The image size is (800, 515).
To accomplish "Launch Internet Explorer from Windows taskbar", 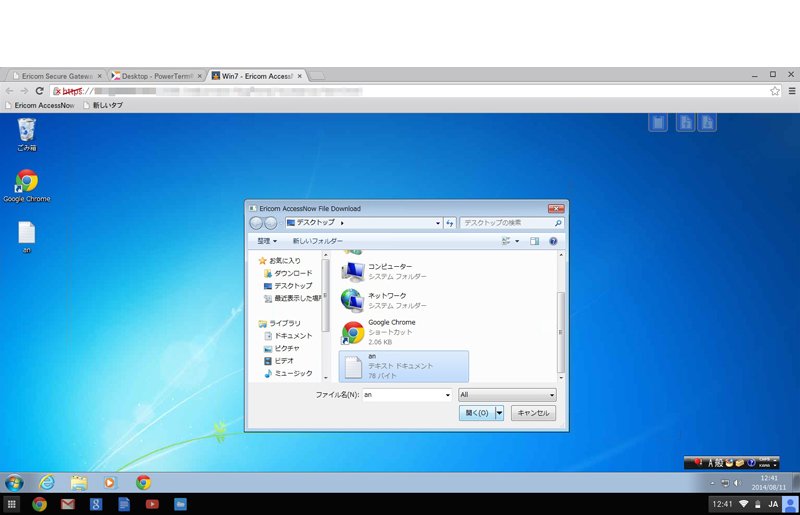I will [x=47, y=482].
